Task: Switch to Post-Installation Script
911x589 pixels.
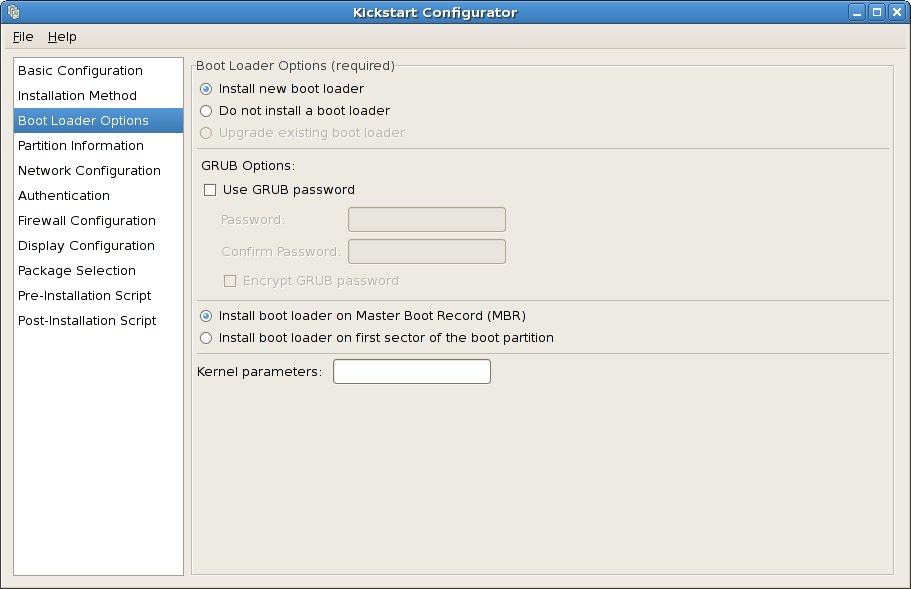Action: [86, 320]
